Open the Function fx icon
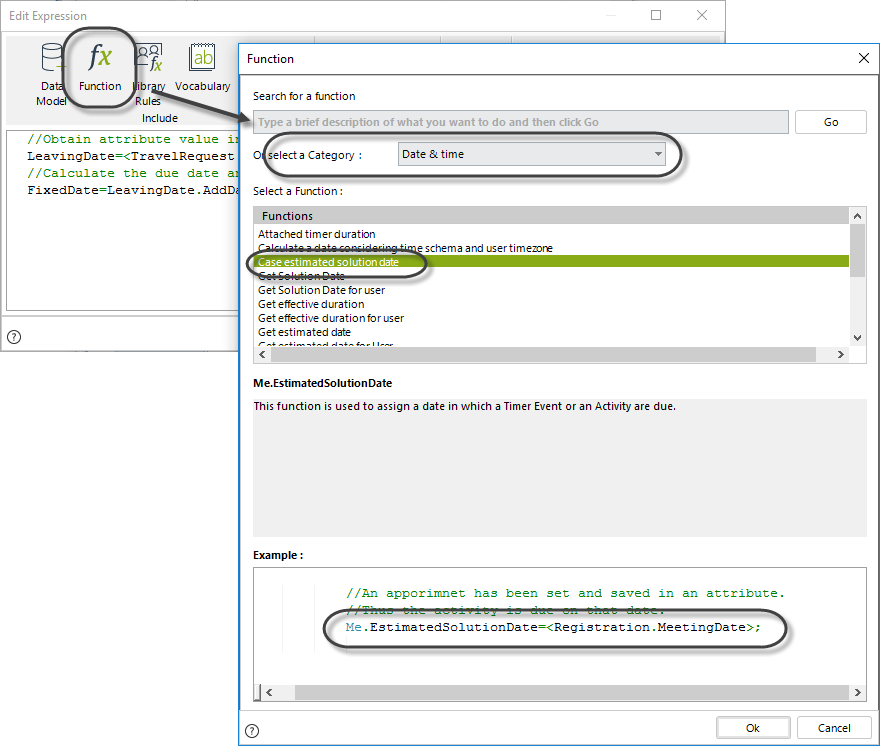880x746 pixels. pos(100,59)
